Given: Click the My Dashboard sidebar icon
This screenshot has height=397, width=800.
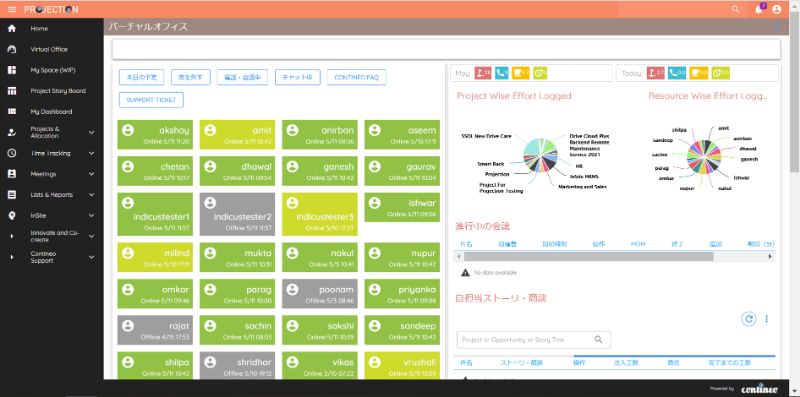Looking at the screenshot, I should 12,111.
